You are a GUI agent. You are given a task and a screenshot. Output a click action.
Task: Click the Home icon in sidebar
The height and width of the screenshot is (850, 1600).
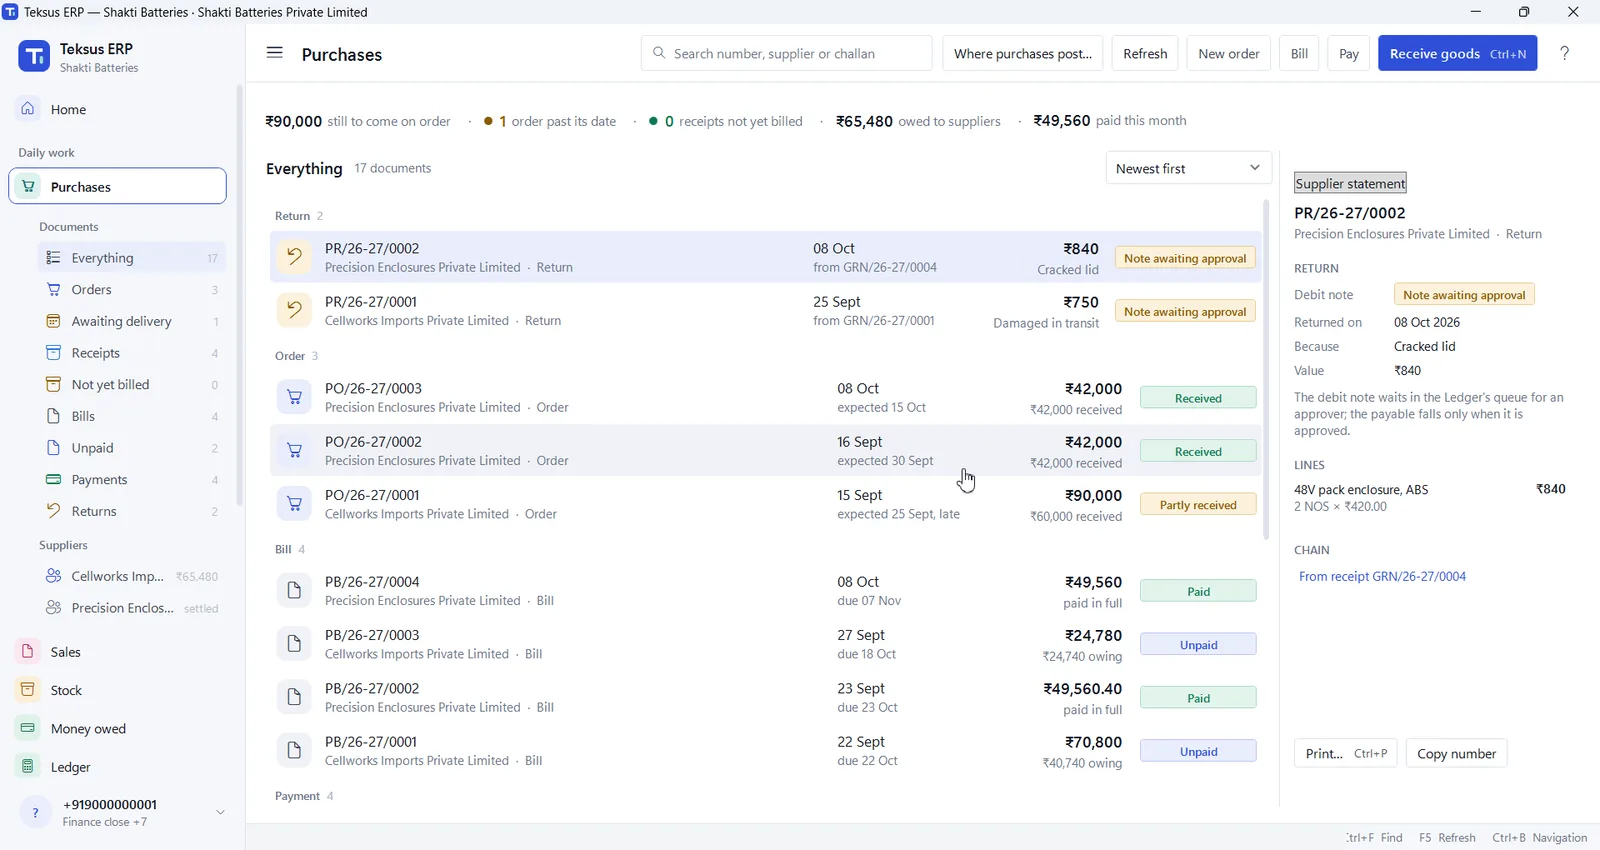coord(28,108)
